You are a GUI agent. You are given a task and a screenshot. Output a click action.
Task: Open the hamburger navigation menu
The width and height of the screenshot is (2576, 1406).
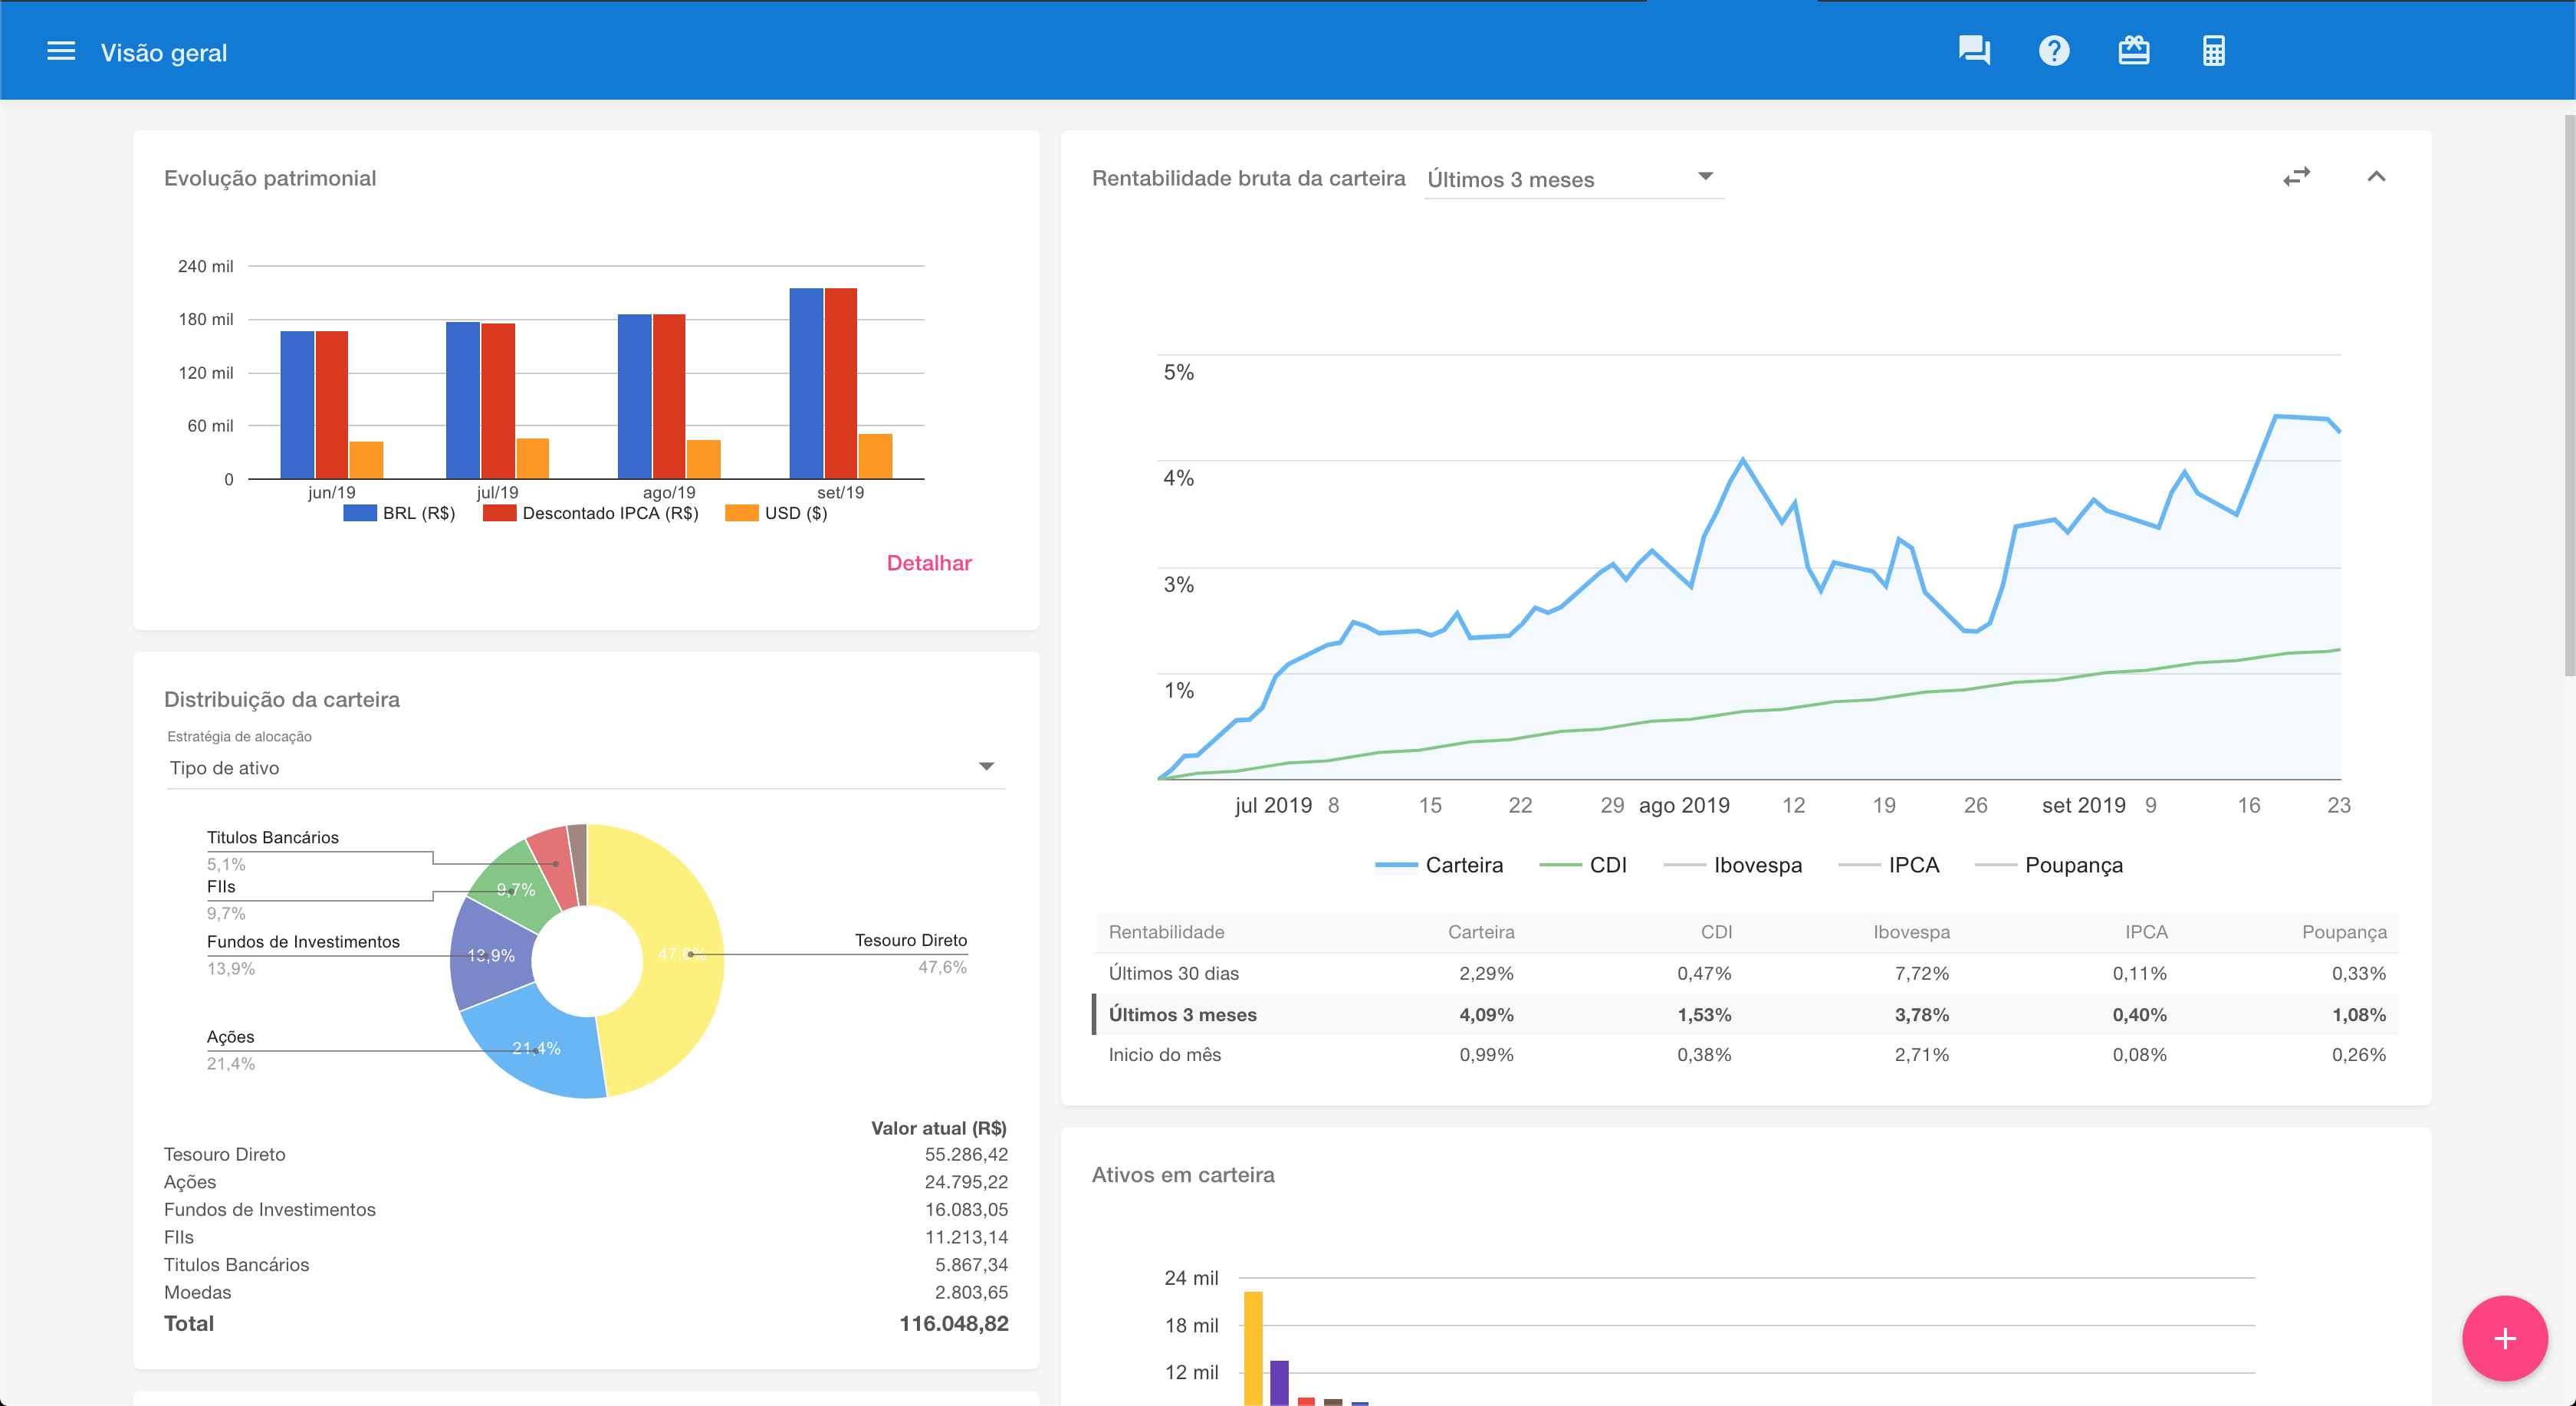tap(61, 52)
